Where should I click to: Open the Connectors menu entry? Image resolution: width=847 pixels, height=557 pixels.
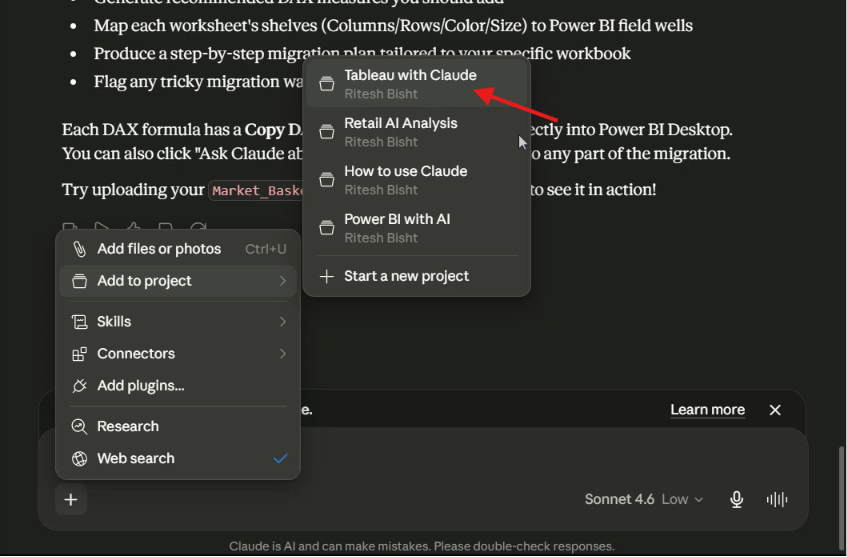pyautogui.click(x=178, y=354)
